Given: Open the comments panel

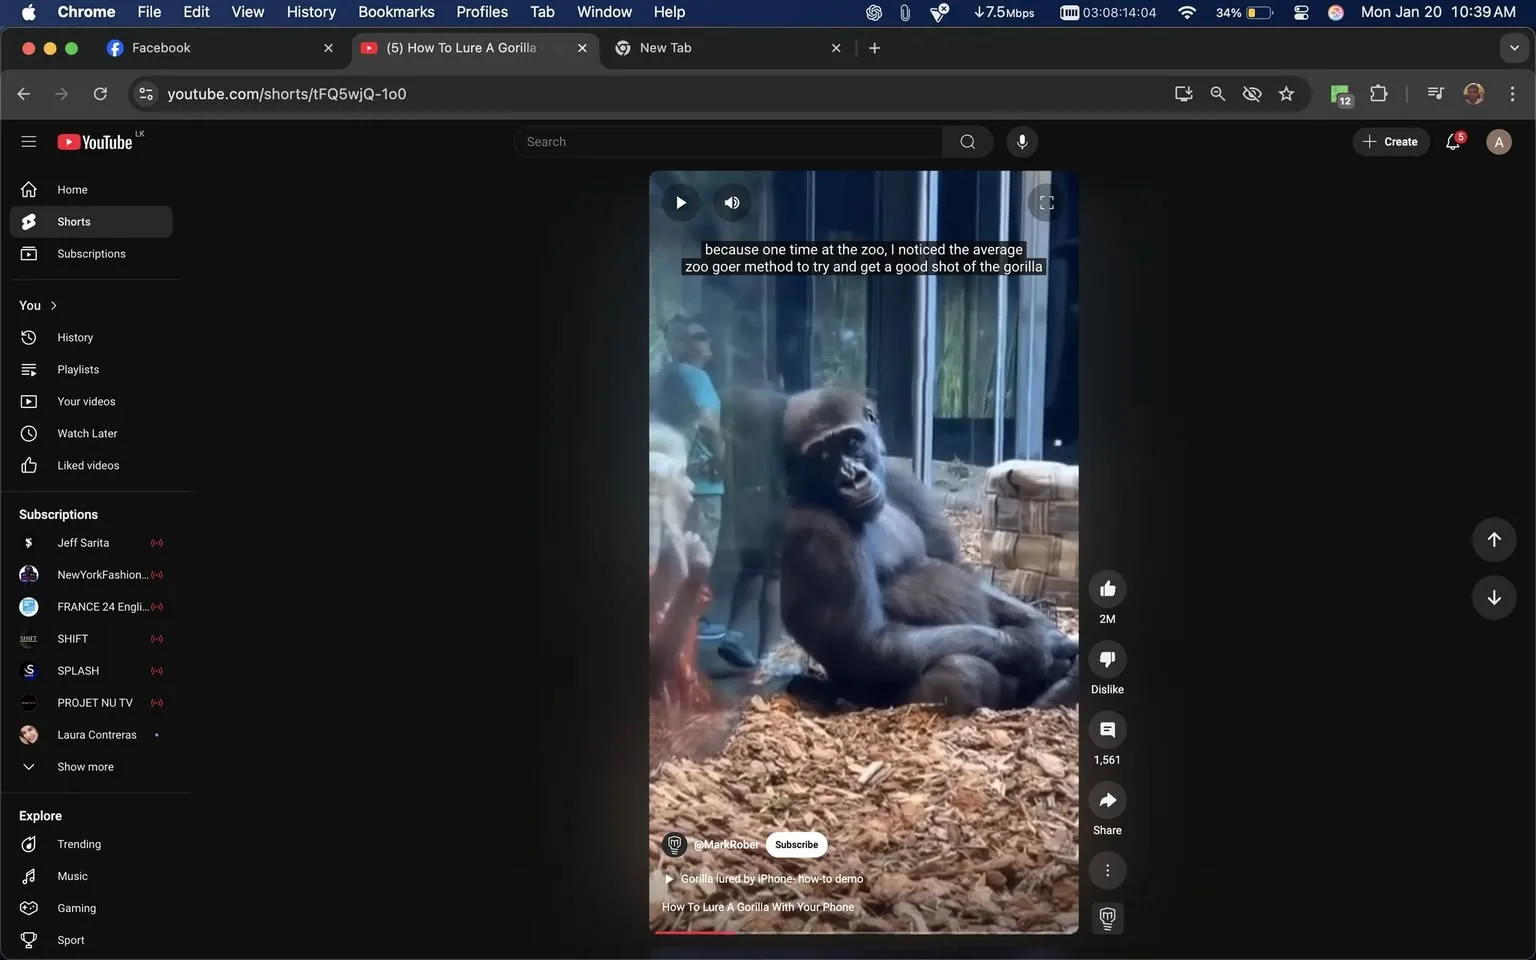Looking at the screenshot, I should point(1107,730).
